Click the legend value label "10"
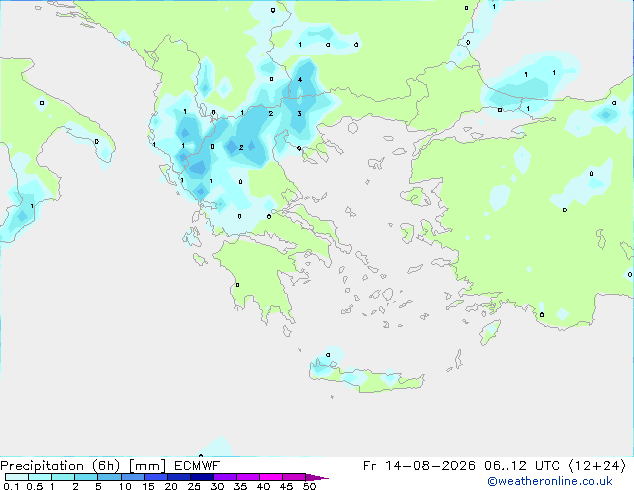 click(x=125, y=486)
